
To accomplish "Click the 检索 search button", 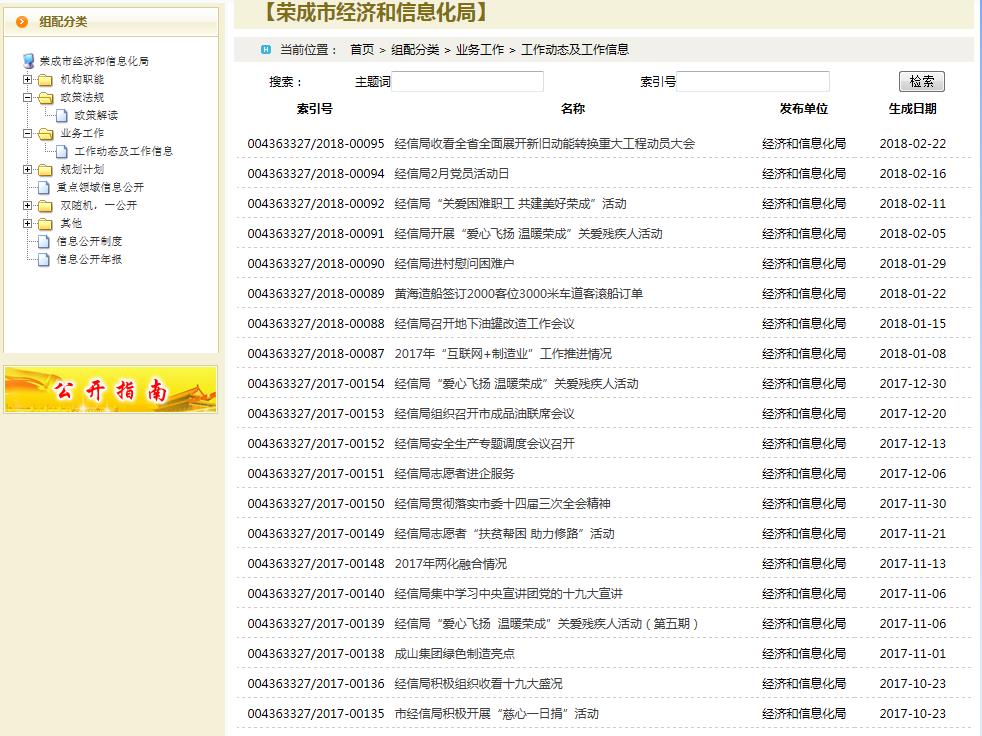I will click(x=921, y=82).
